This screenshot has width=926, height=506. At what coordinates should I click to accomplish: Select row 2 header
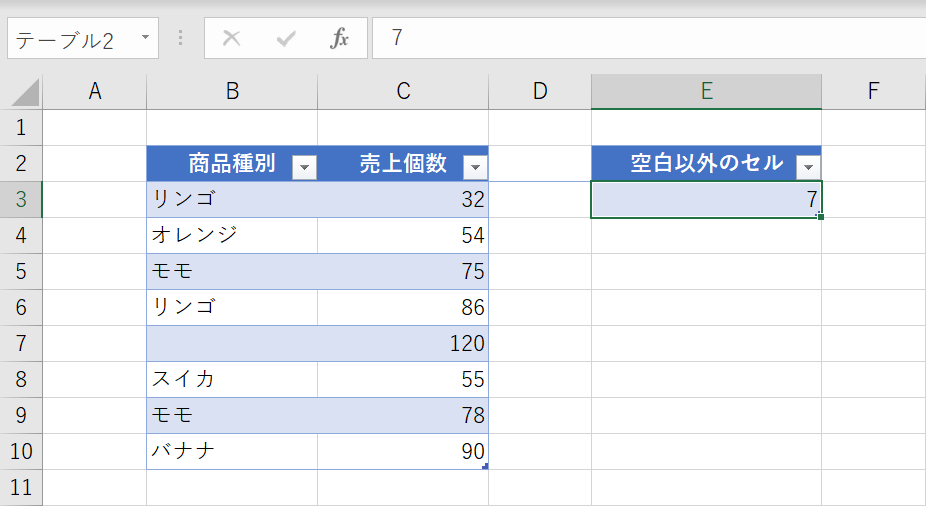(x=21, y=164)
